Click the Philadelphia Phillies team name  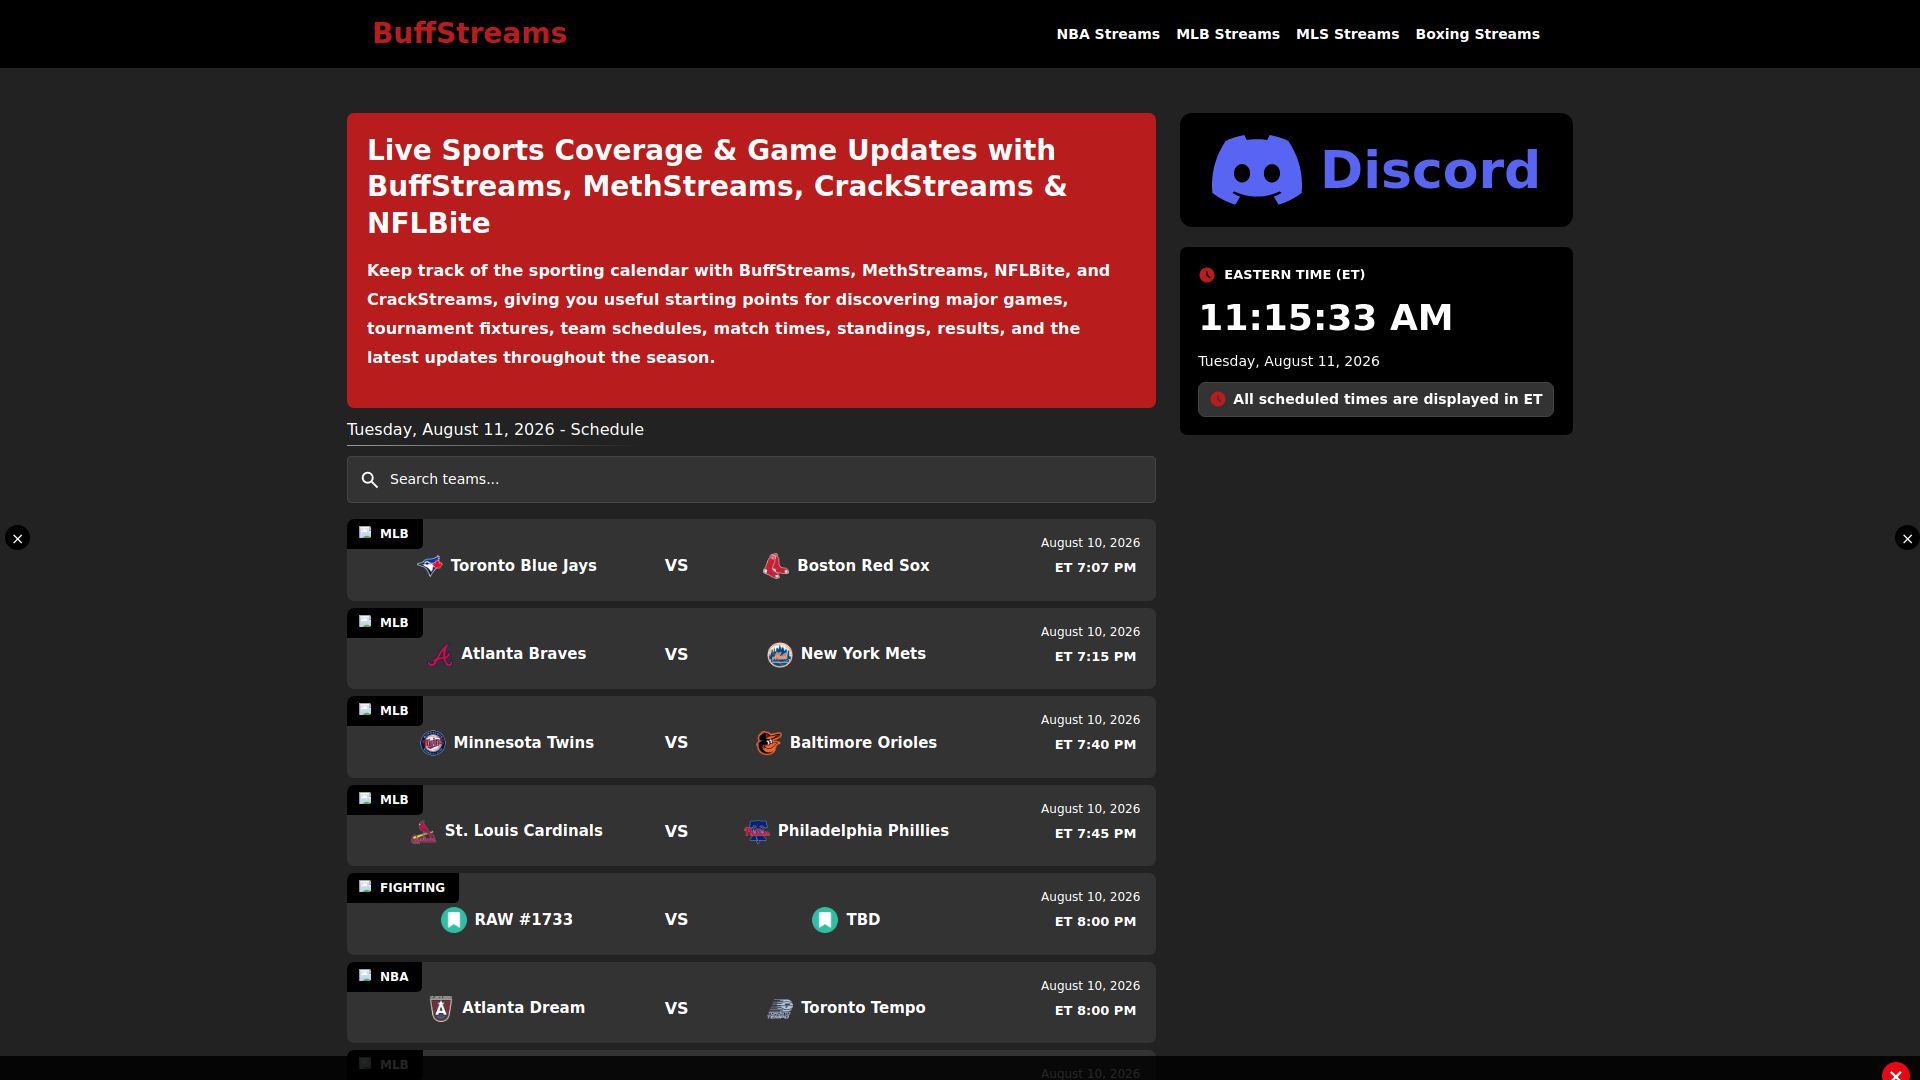coord(863,831)
